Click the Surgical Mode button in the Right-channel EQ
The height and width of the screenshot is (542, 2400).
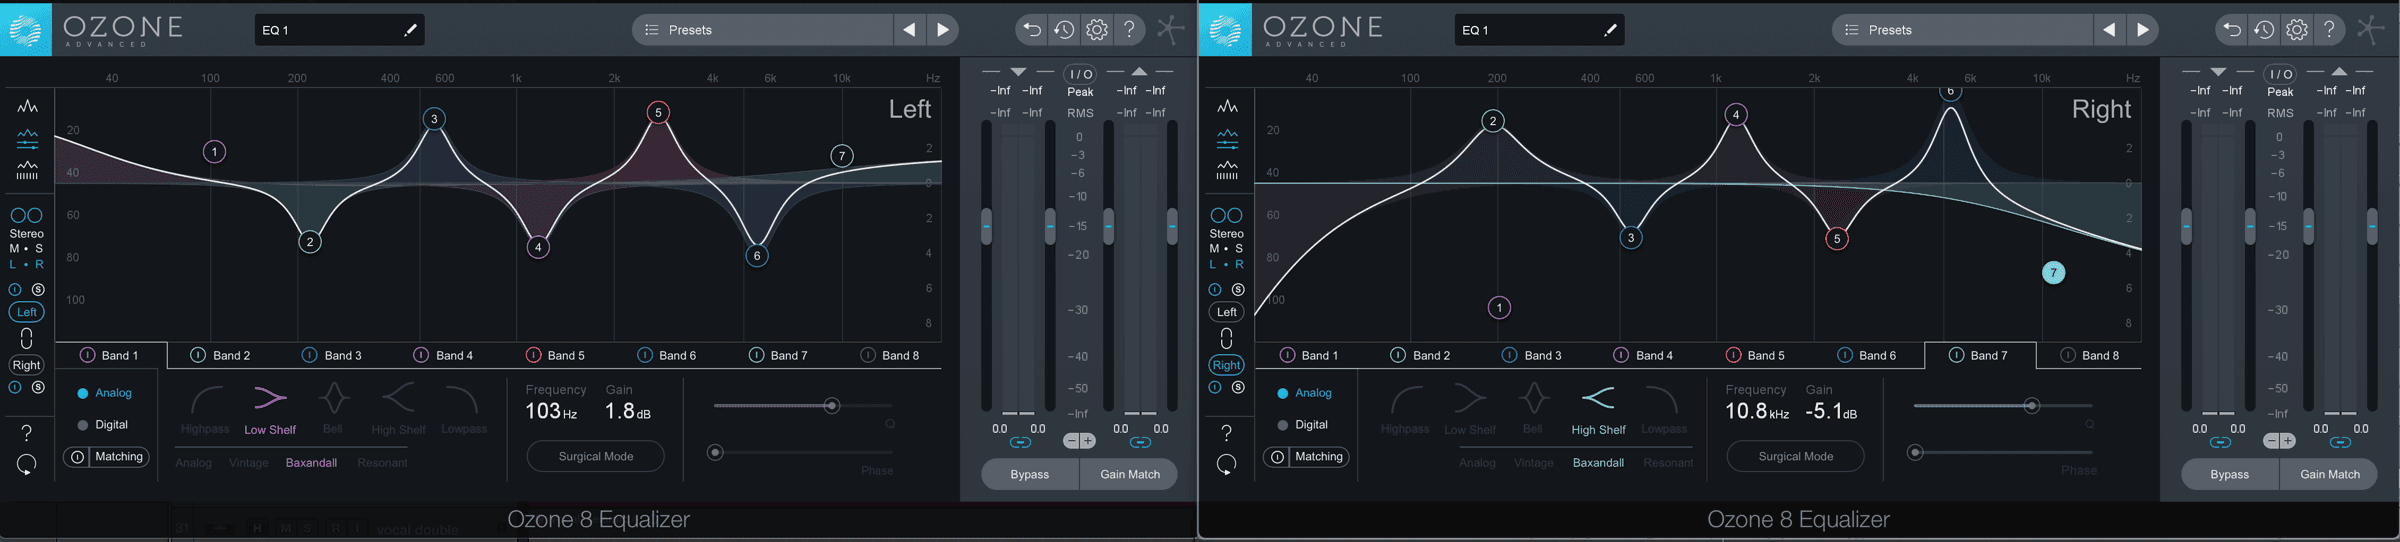pos(1795,456)
